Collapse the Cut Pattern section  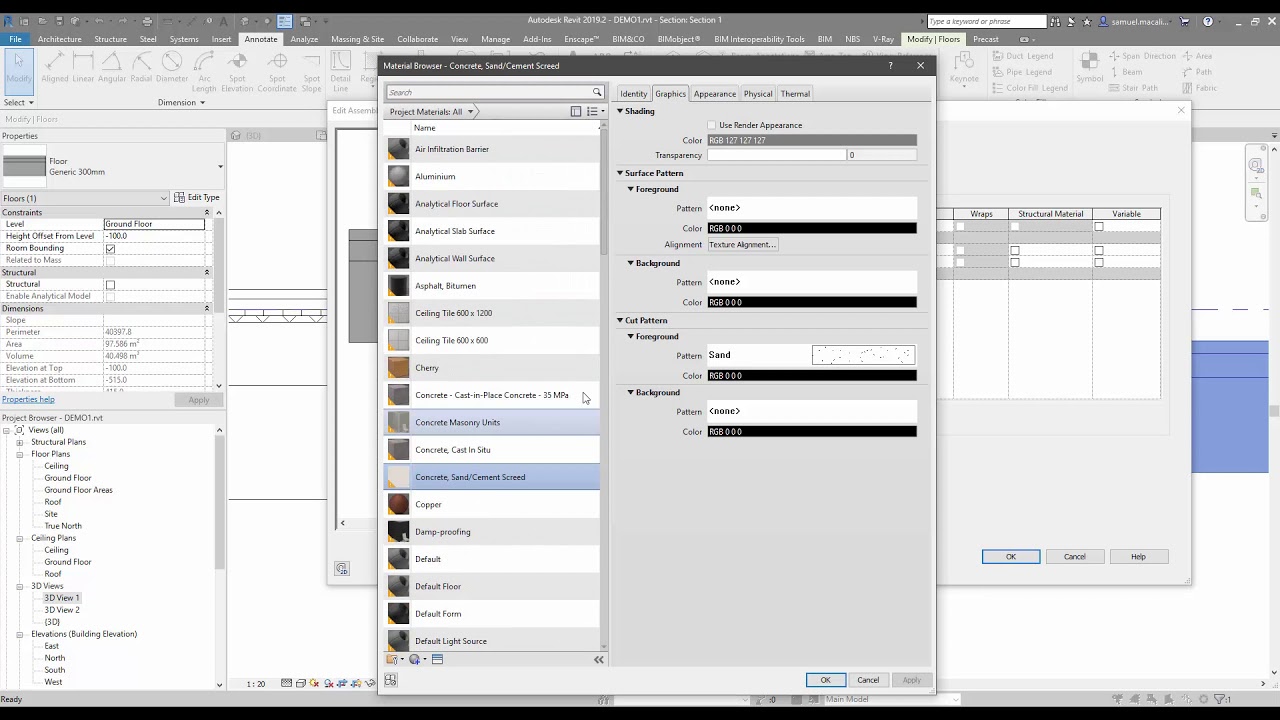tap(620, 320)
